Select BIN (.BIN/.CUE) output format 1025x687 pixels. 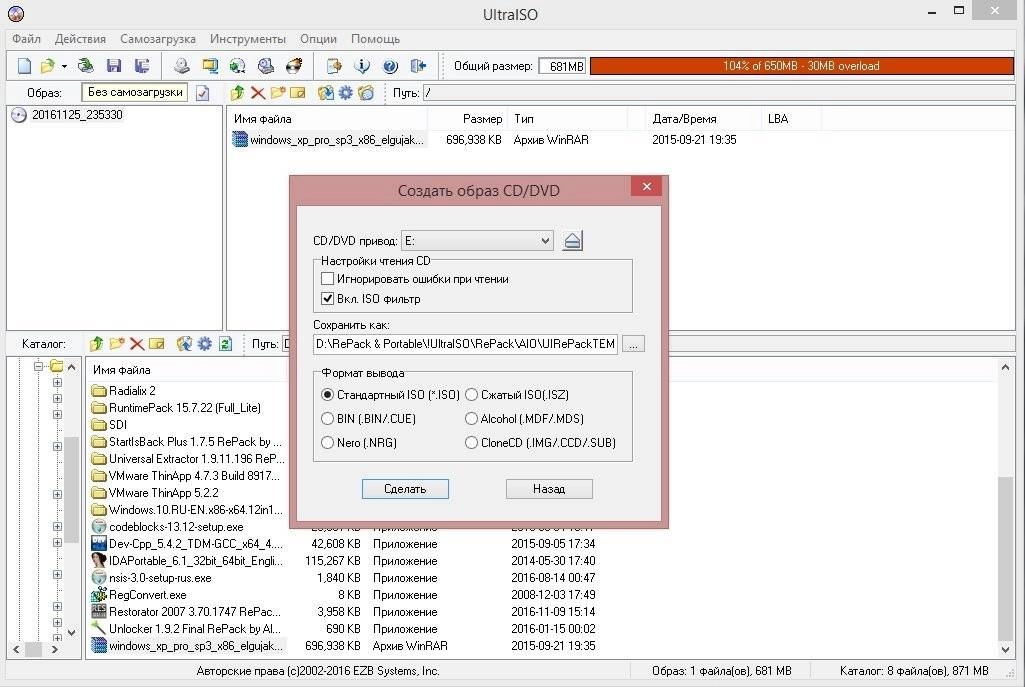coord(328,418)
